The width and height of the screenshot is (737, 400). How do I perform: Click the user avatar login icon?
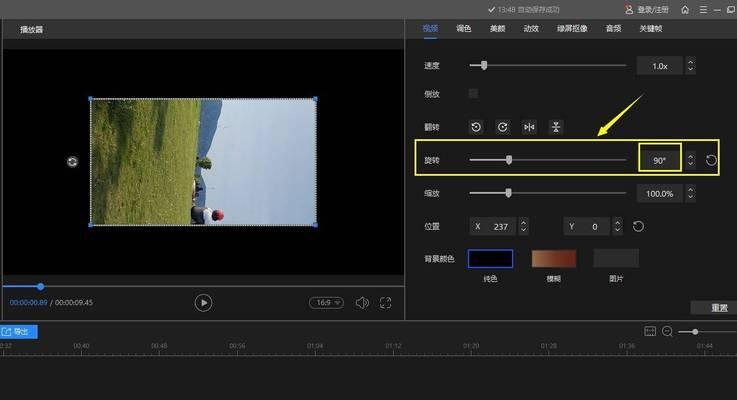point(629,9)
